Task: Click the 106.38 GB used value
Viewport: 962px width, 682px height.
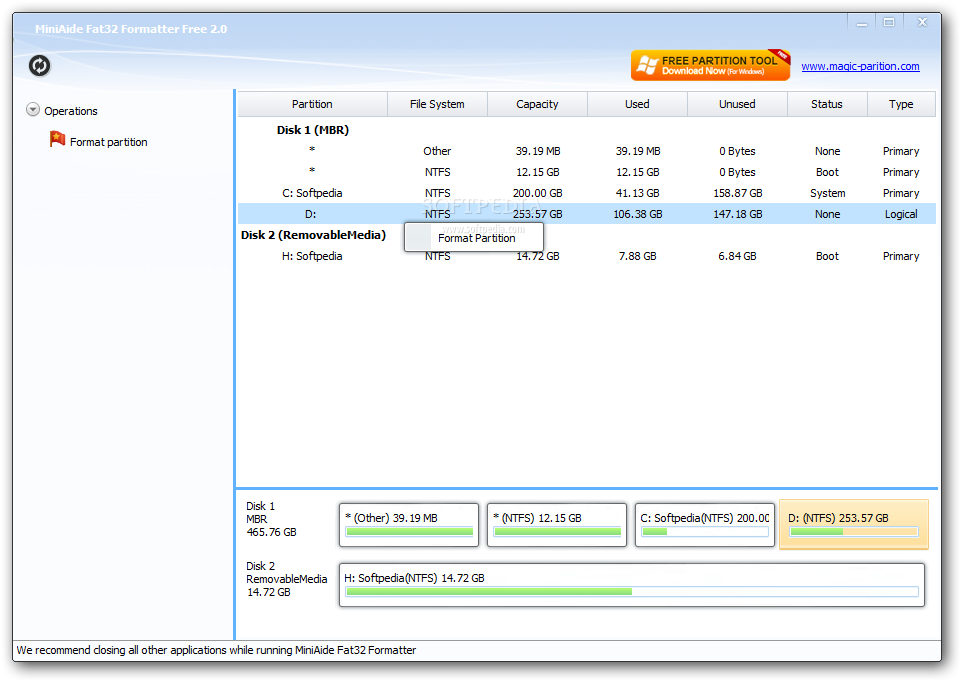Action: coord(637,214)
